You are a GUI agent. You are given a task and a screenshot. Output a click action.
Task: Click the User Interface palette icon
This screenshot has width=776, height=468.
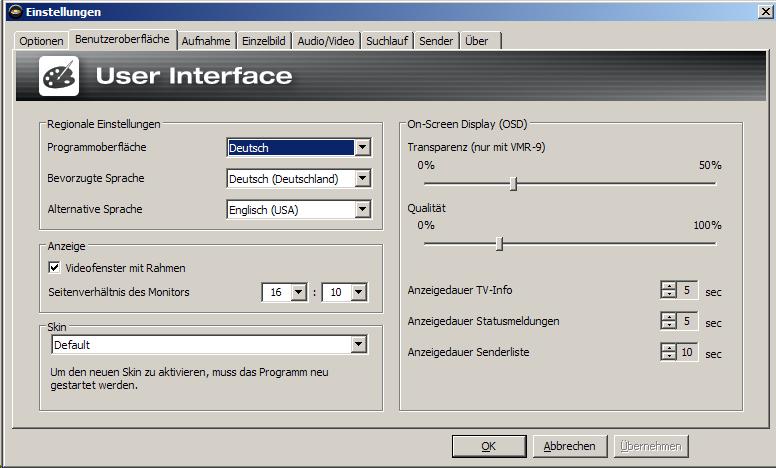coord(59,76)
